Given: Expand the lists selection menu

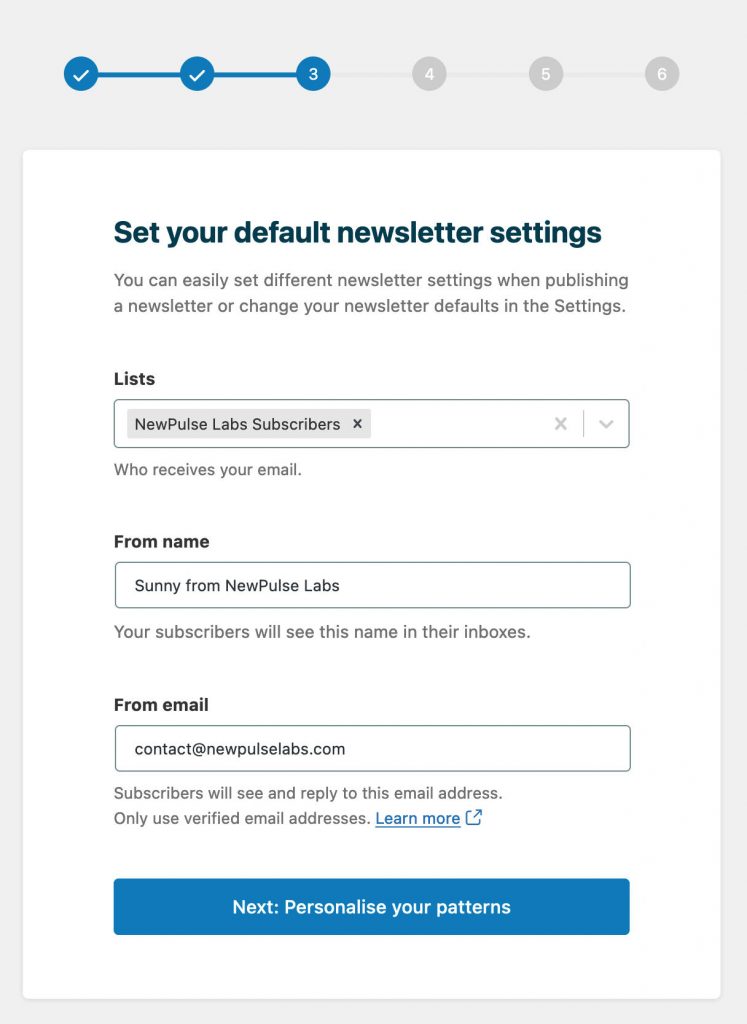Looking at the screenshot, I should tap(606, 423).
